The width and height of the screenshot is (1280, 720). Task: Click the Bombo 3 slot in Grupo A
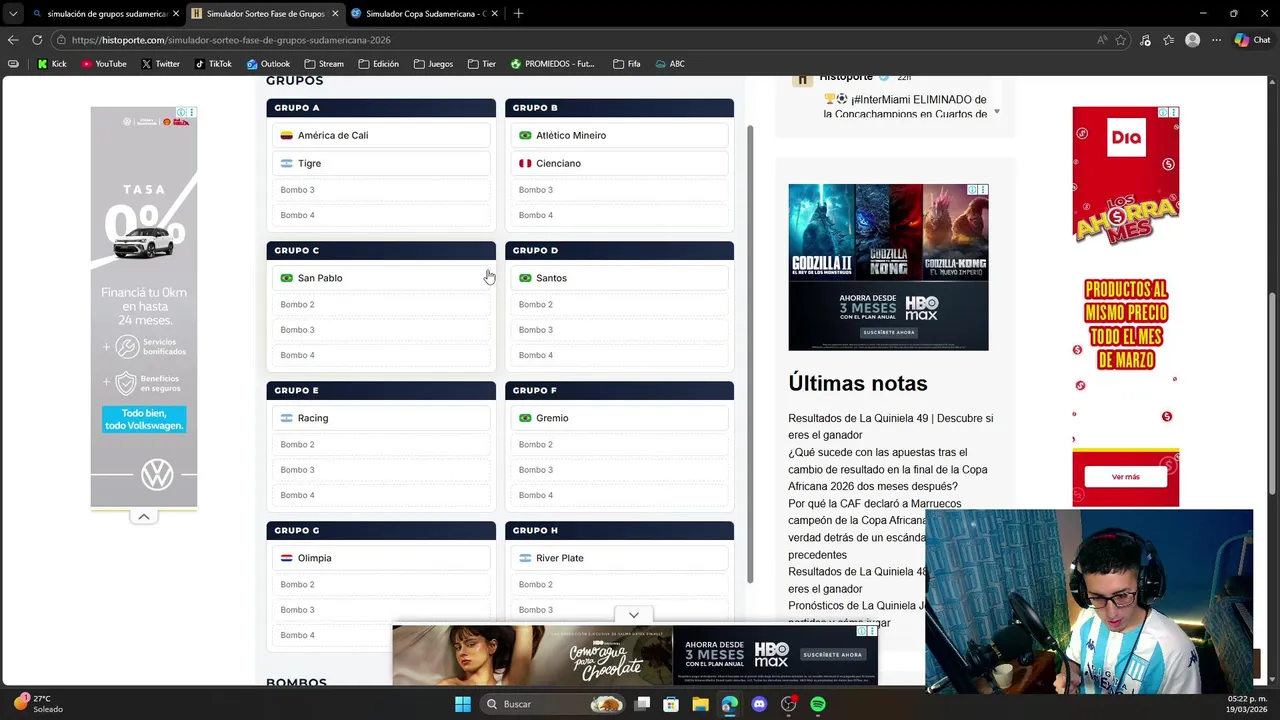[381, 190]
